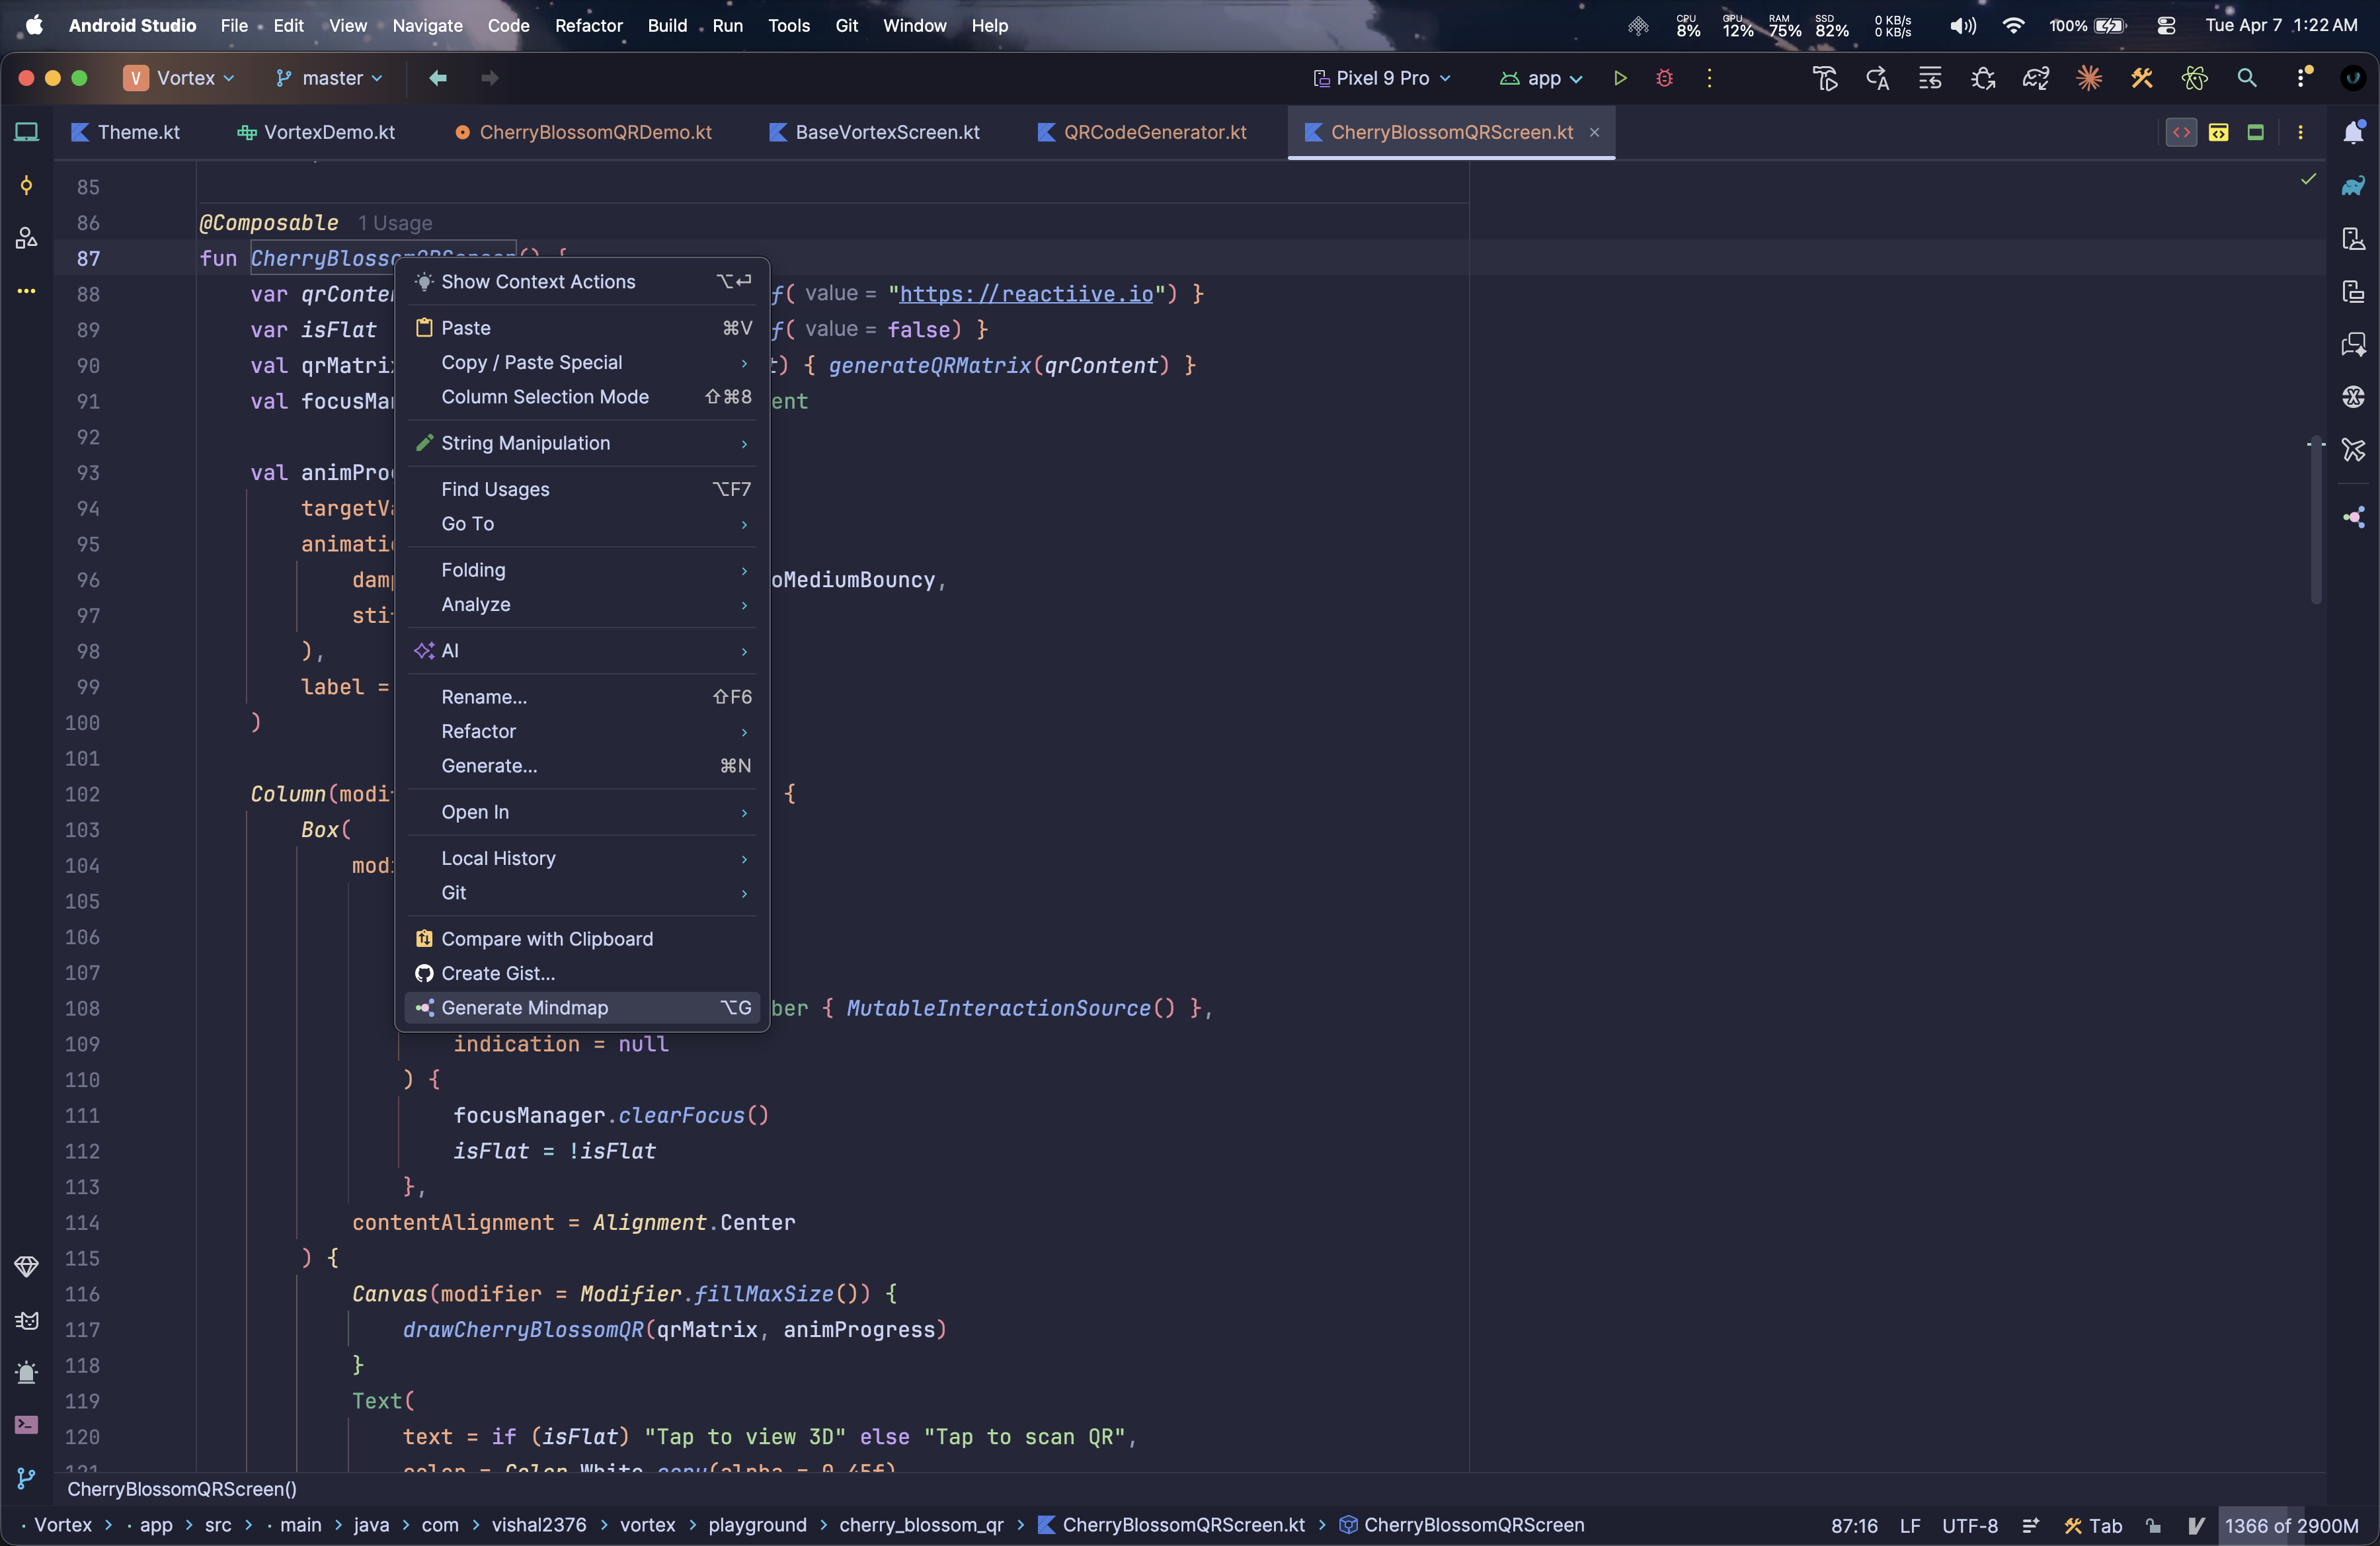The image size is (2380, 1546).
Task: Expand the Pixel 9 Pro device selector
Action: tap(1381, 78)
